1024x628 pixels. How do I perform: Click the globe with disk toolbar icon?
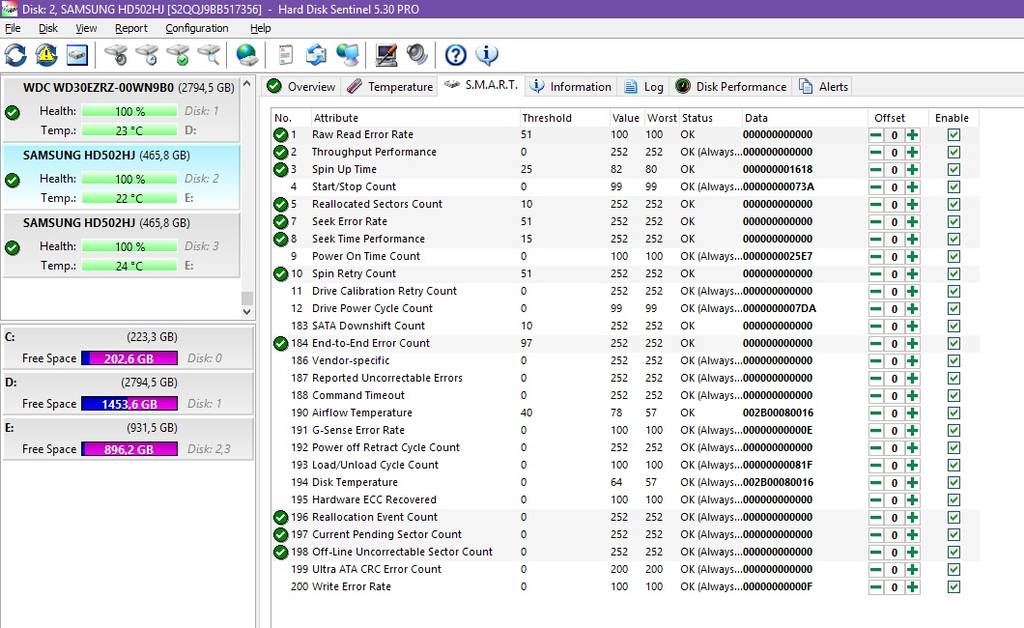coord(247,55)
